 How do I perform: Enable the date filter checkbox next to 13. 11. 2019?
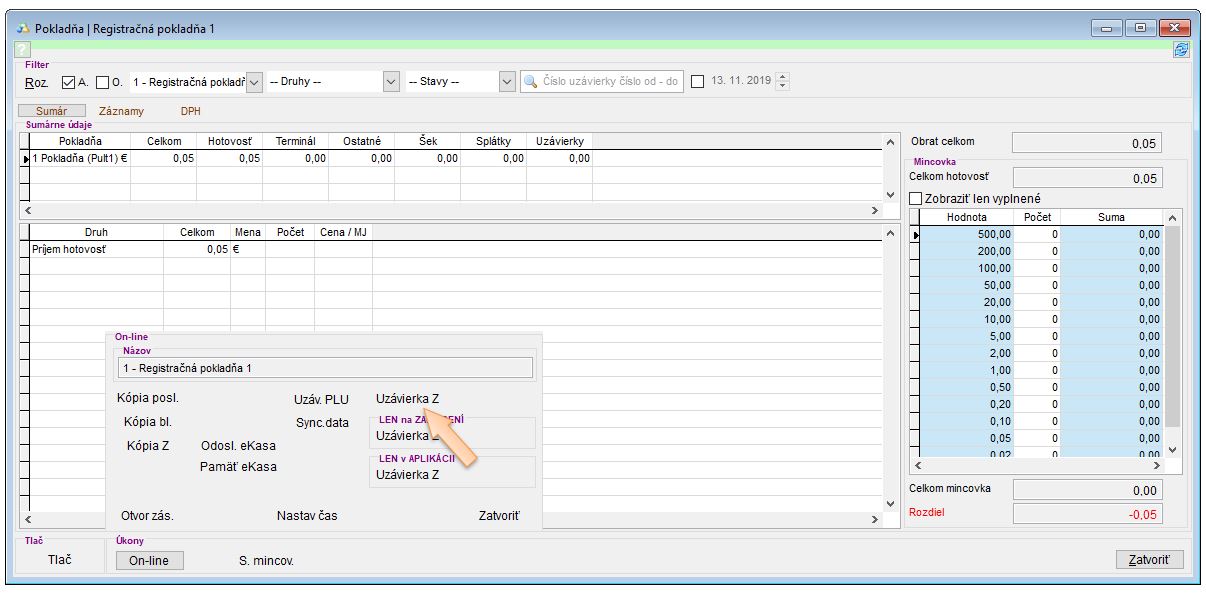698,82
